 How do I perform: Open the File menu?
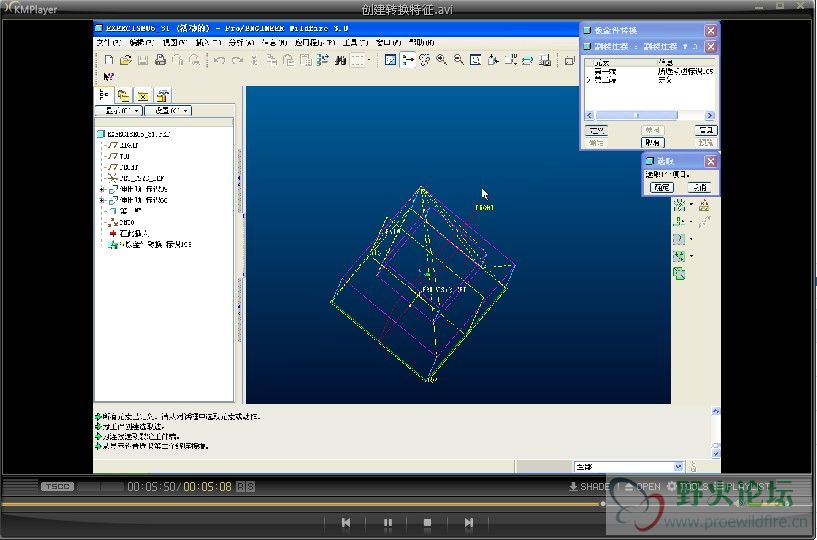(x=108, y=42)
